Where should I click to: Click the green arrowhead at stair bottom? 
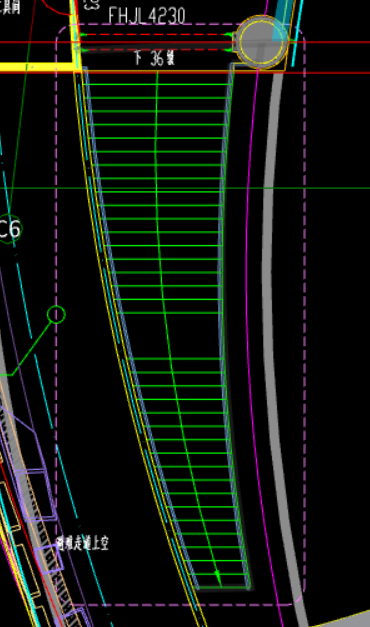click(218, 575)
